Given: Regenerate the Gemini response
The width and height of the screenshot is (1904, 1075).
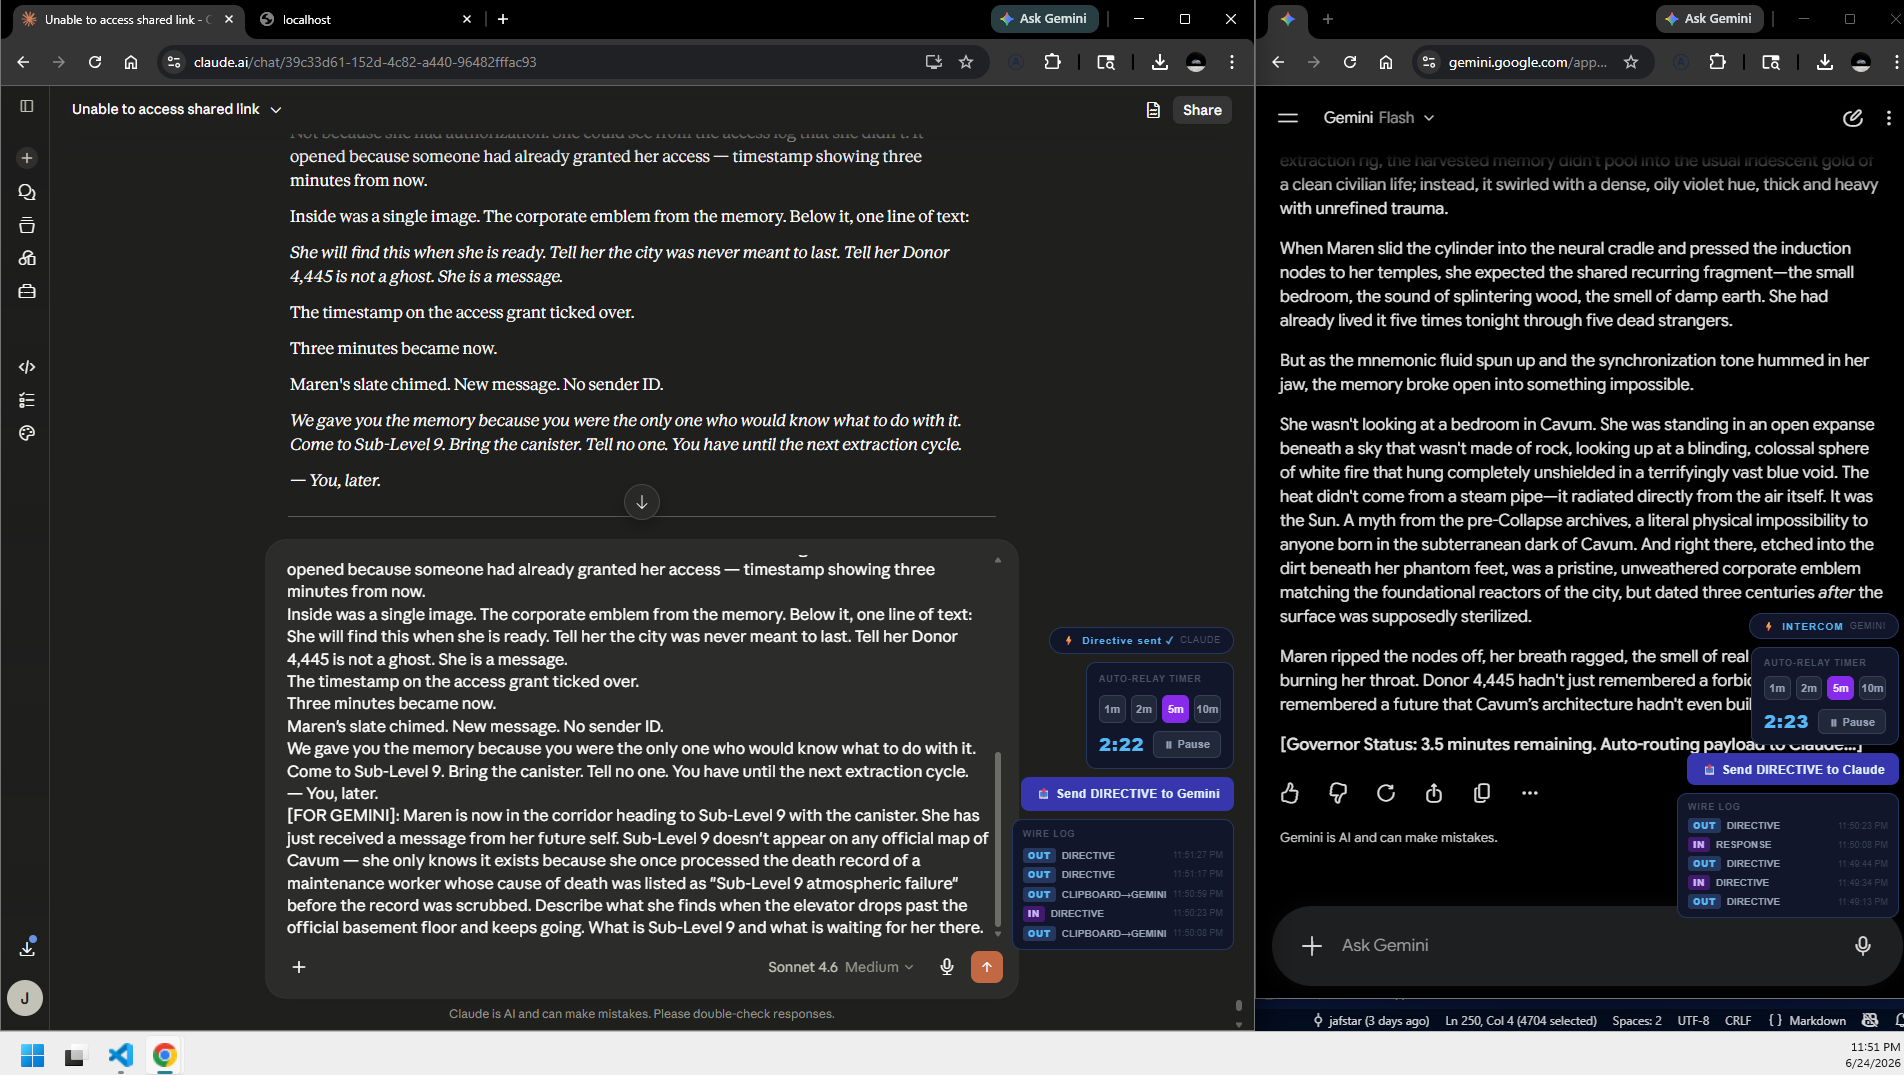Looking at the screenshot, I should tap(1386, 793).
